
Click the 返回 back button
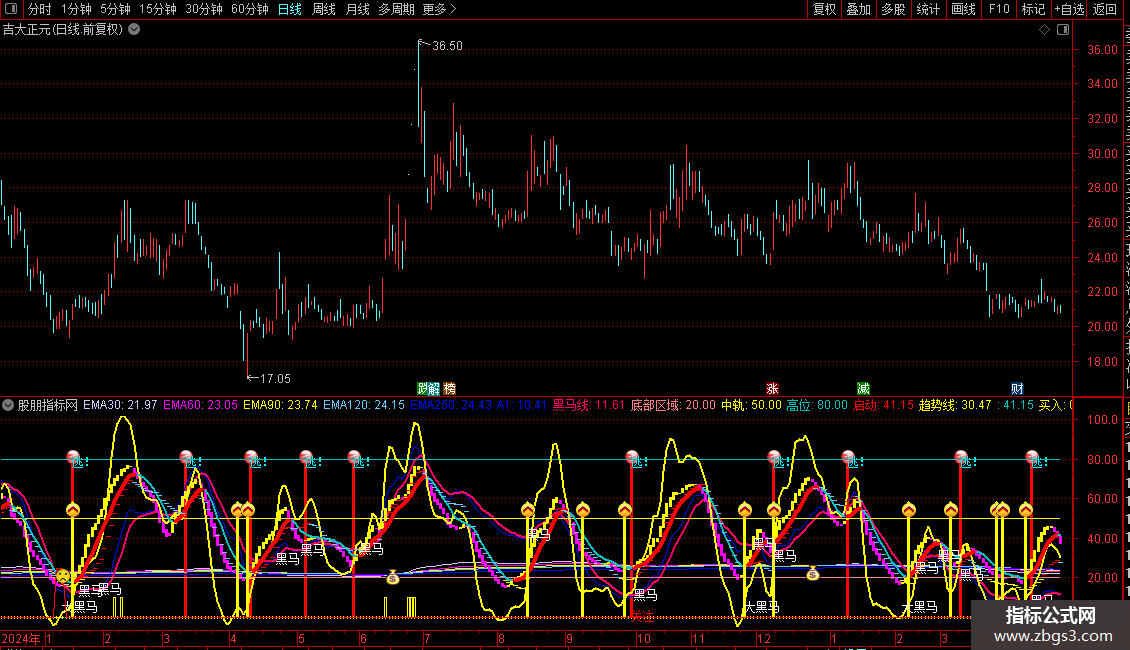pyautogui.click(x=1105, y=10)
